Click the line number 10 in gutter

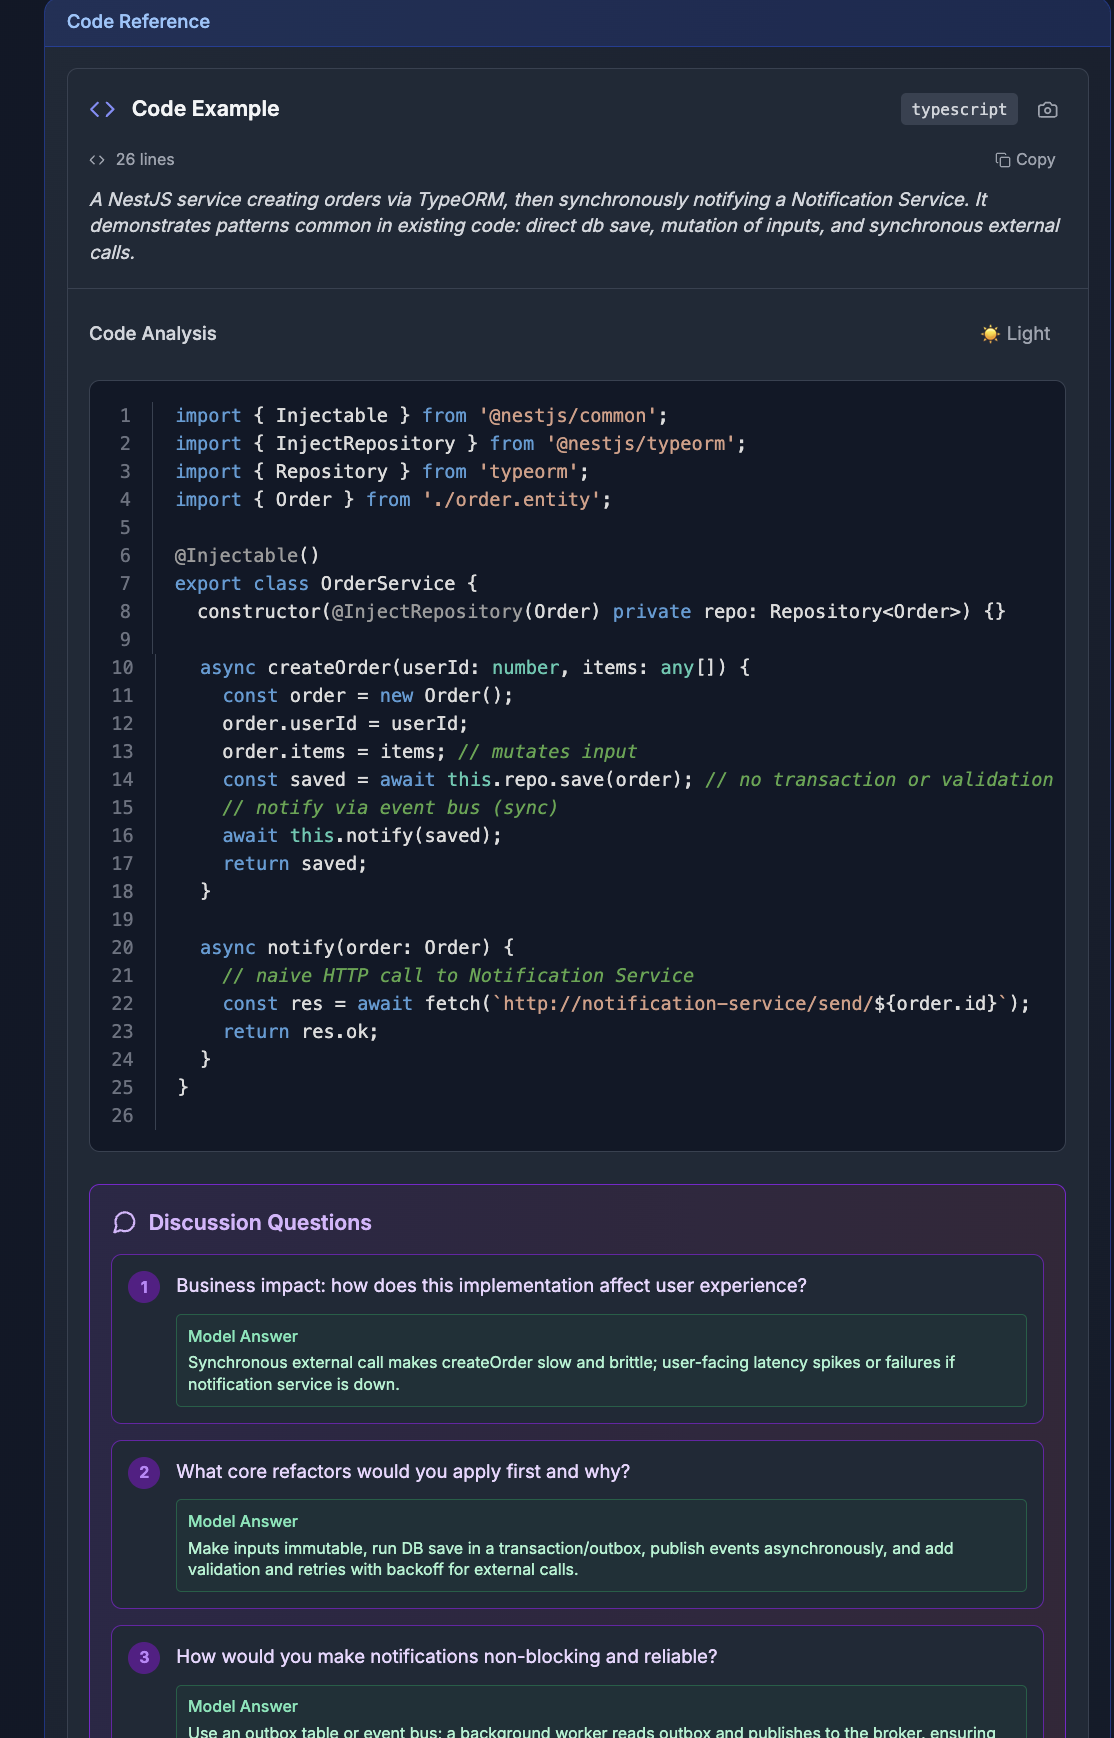(122, 668)
